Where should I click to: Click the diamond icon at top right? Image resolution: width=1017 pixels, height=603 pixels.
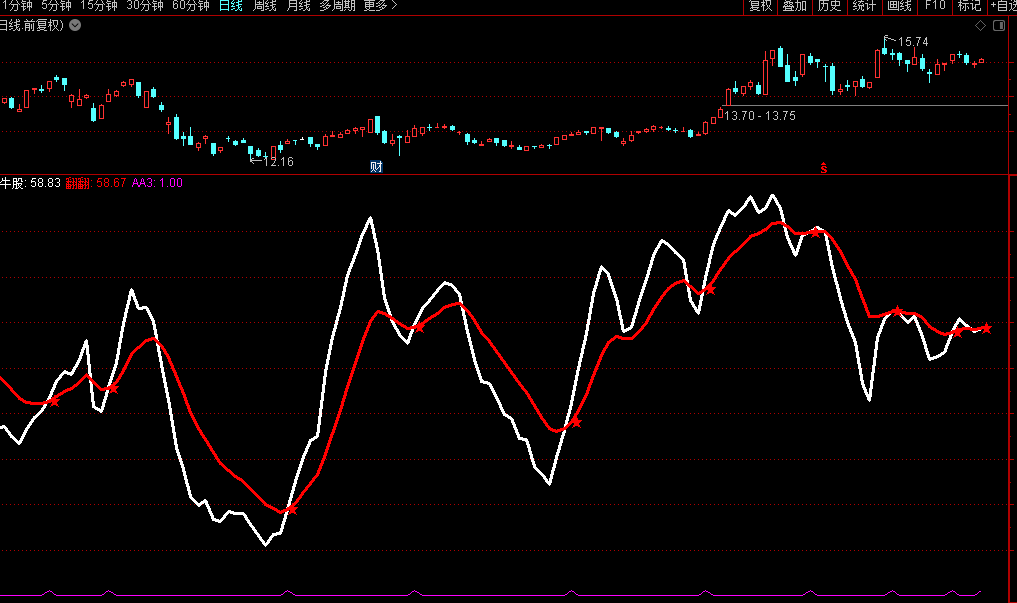(980, 26)
